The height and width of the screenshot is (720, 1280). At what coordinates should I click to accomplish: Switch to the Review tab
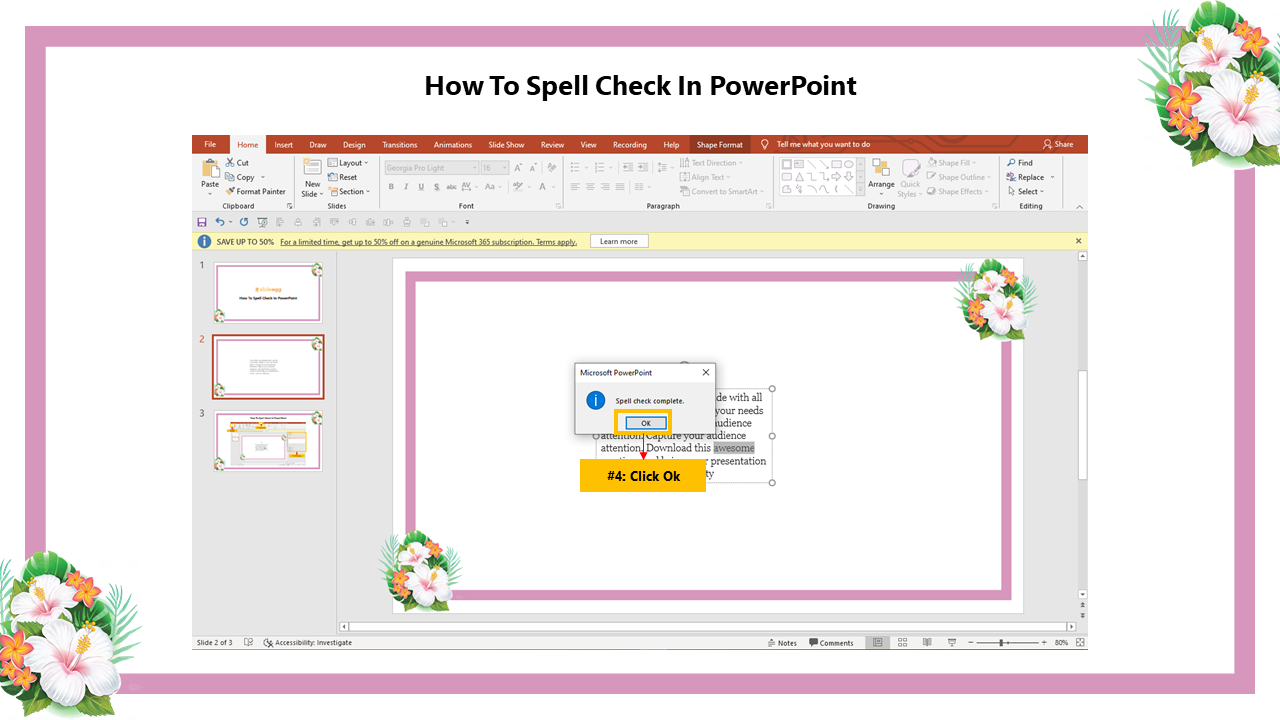click(x=552, y=144)
